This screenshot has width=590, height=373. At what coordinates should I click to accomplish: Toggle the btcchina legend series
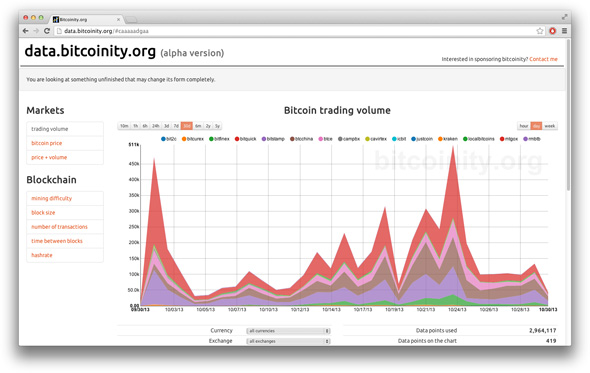(301, 139)
